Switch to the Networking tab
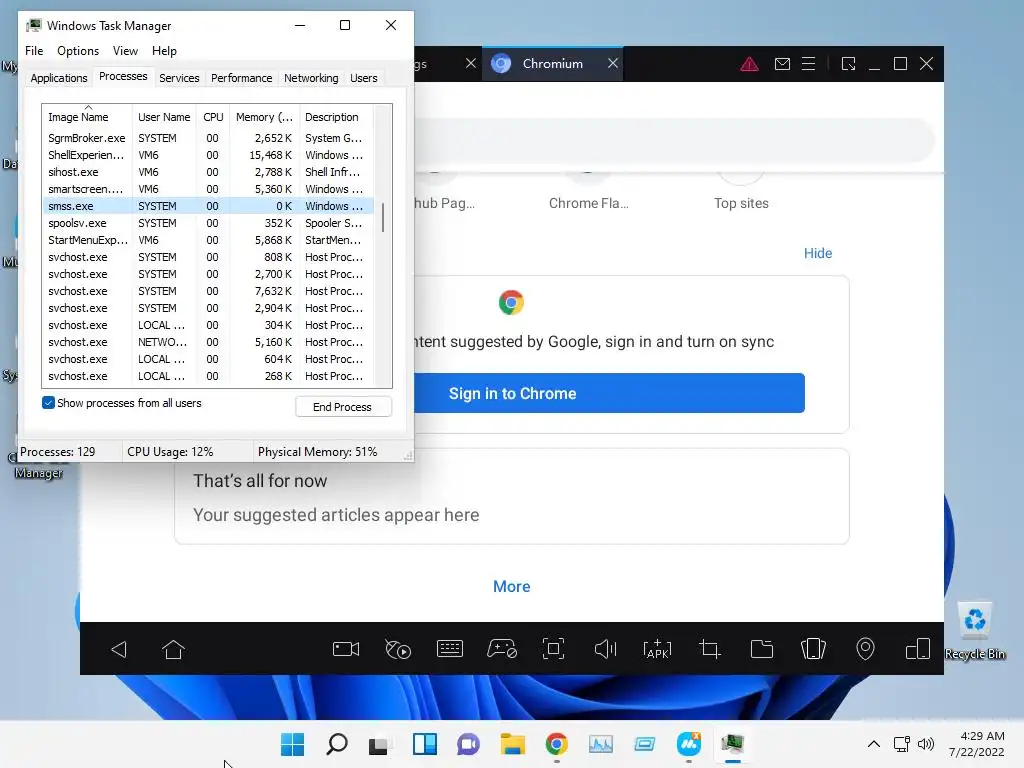Image resolution: width=1024 pixels, height=768 pixels. coord(311,78)
